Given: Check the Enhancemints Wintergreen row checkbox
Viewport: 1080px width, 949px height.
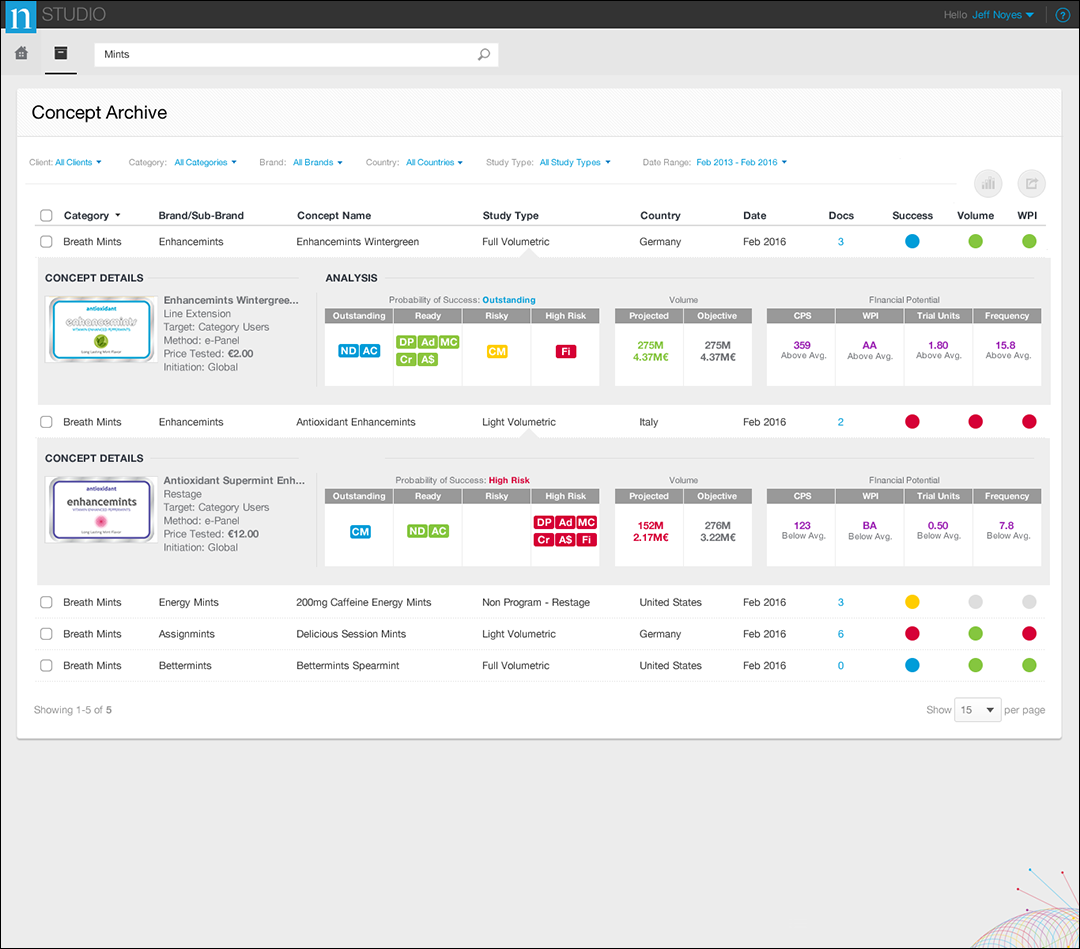Looking at the screenshot, I should [x=46, y=242].
